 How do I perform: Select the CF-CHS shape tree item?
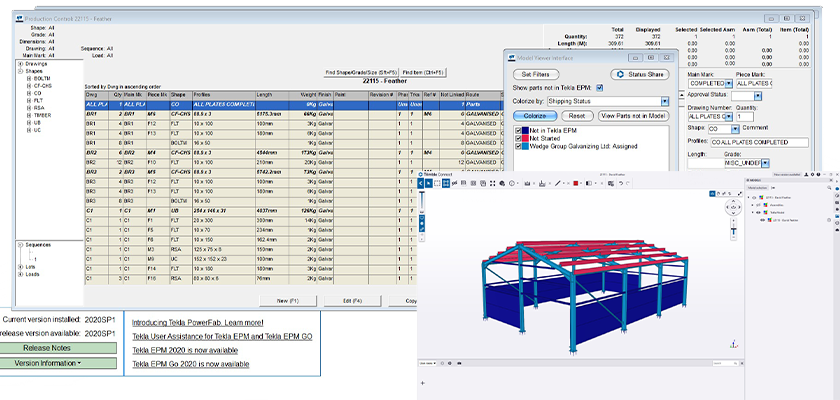[42, 86]
